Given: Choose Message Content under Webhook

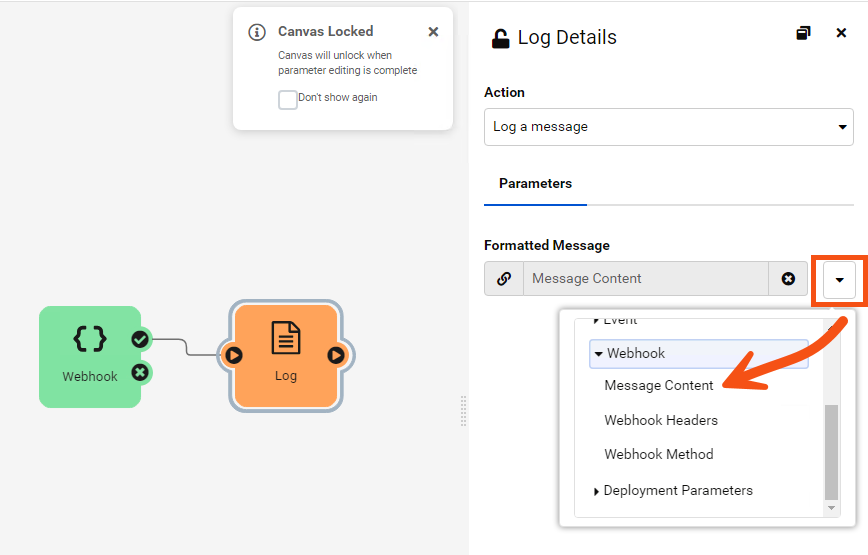Looking at the screenshot, I should pyautogui.click(x=659, y=386).
